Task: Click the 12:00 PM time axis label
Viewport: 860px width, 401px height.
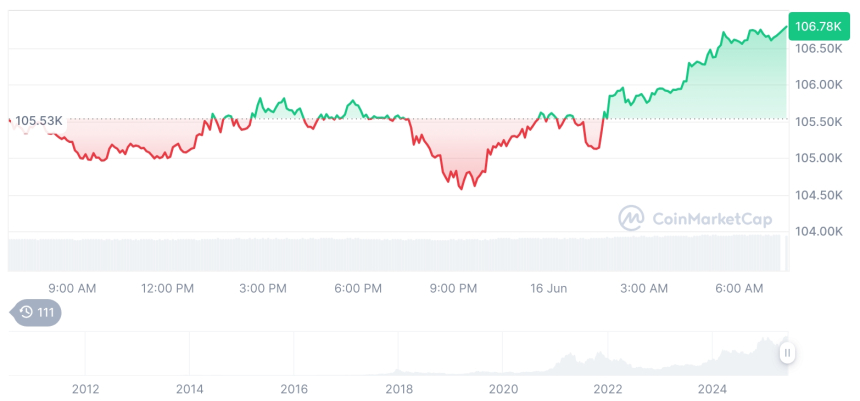Action: (167, 288)
